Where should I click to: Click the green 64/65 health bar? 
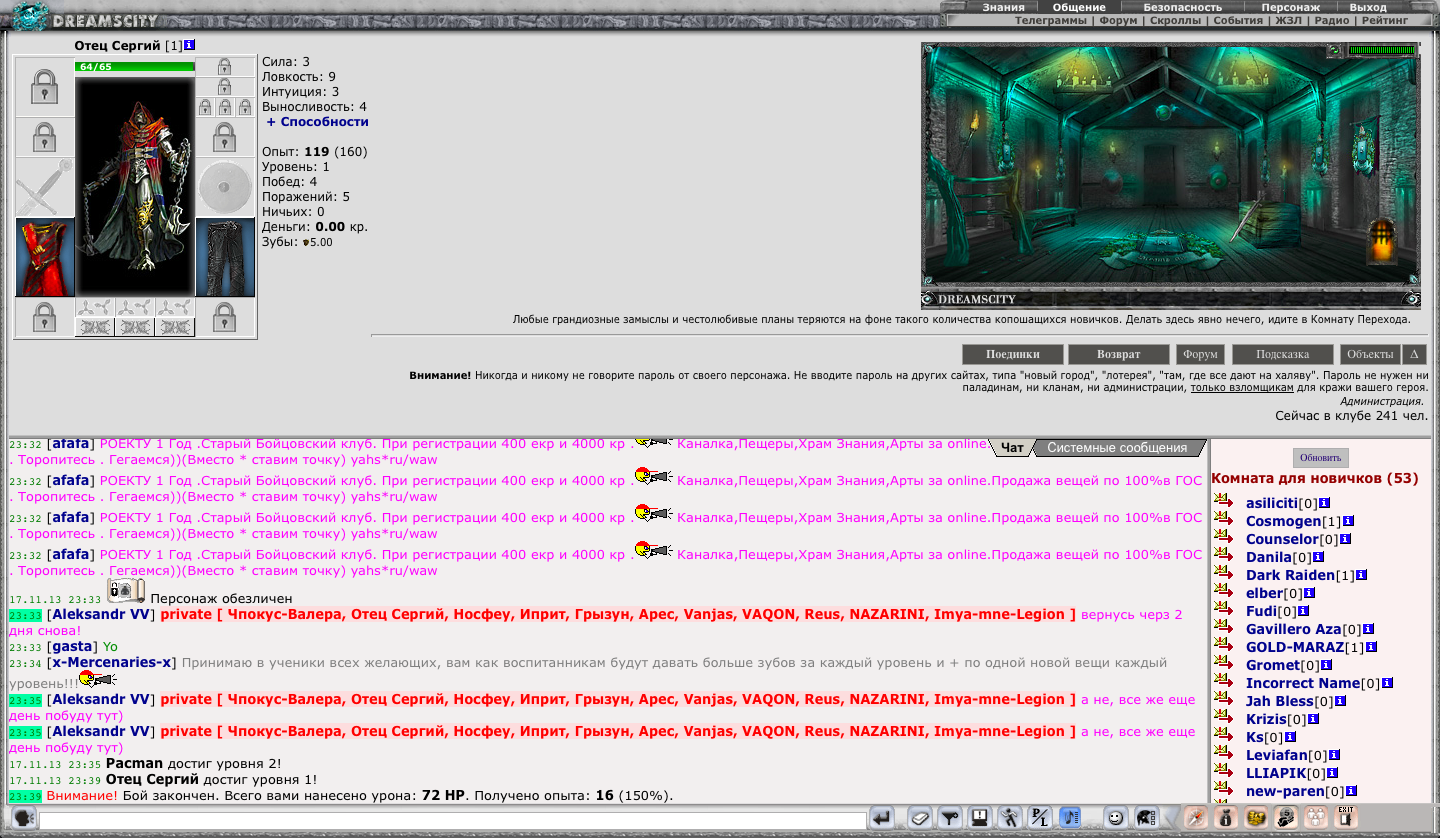(135, 67)
